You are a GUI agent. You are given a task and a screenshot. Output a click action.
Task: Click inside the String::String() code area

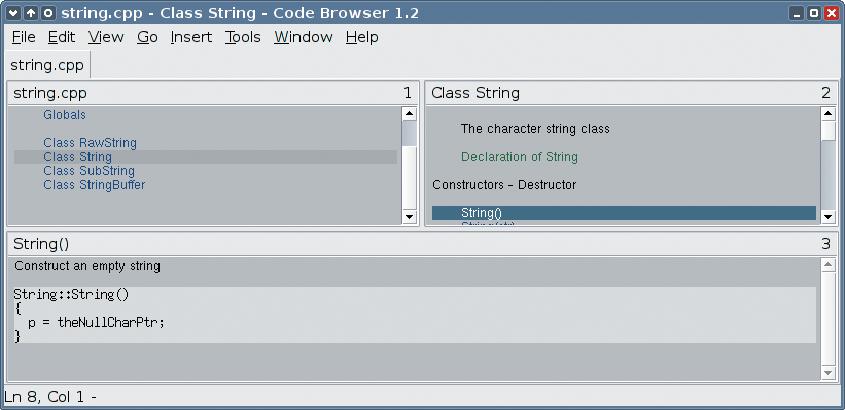414,315
